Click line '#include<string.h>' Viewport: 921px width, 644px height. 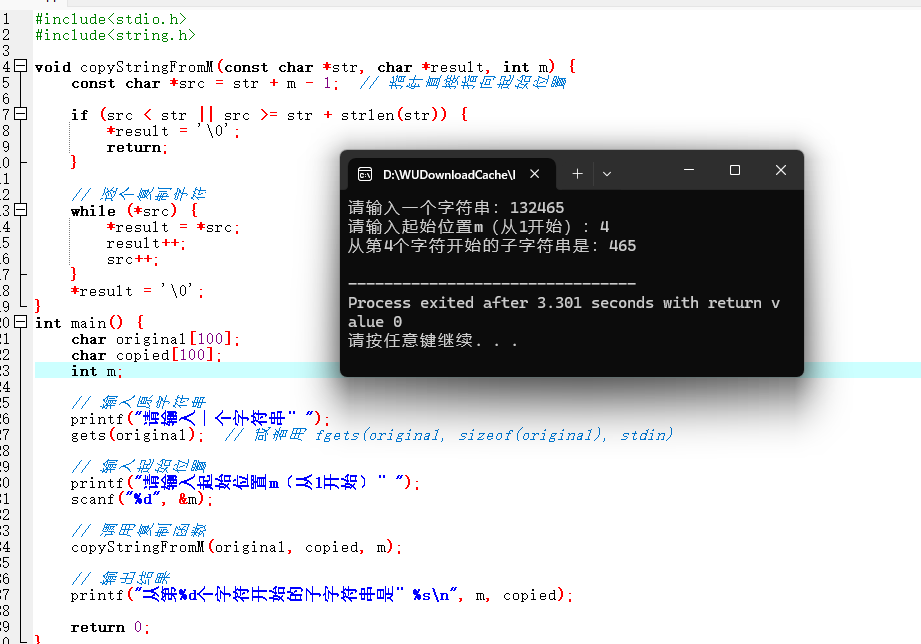point(115,35)
